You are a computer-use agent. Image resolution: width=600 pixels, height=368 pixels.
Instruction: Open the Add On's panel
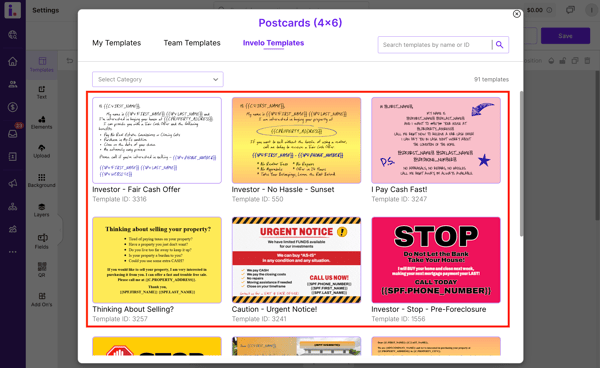point(42,300)
